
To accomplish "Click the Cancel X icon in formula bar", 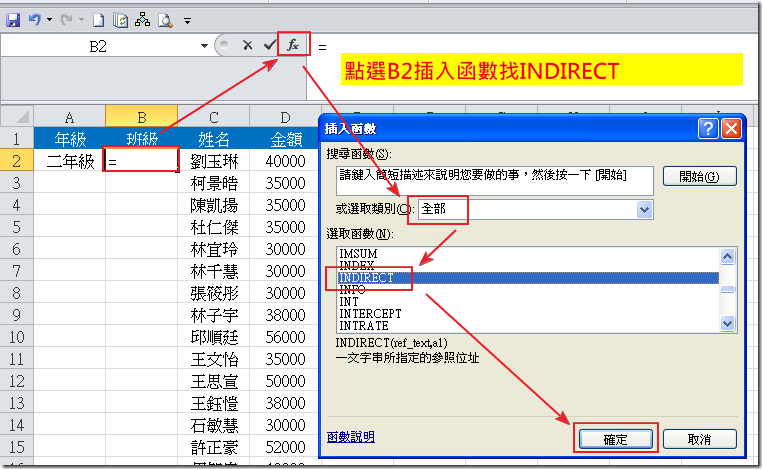I will (x=247, y=45).
